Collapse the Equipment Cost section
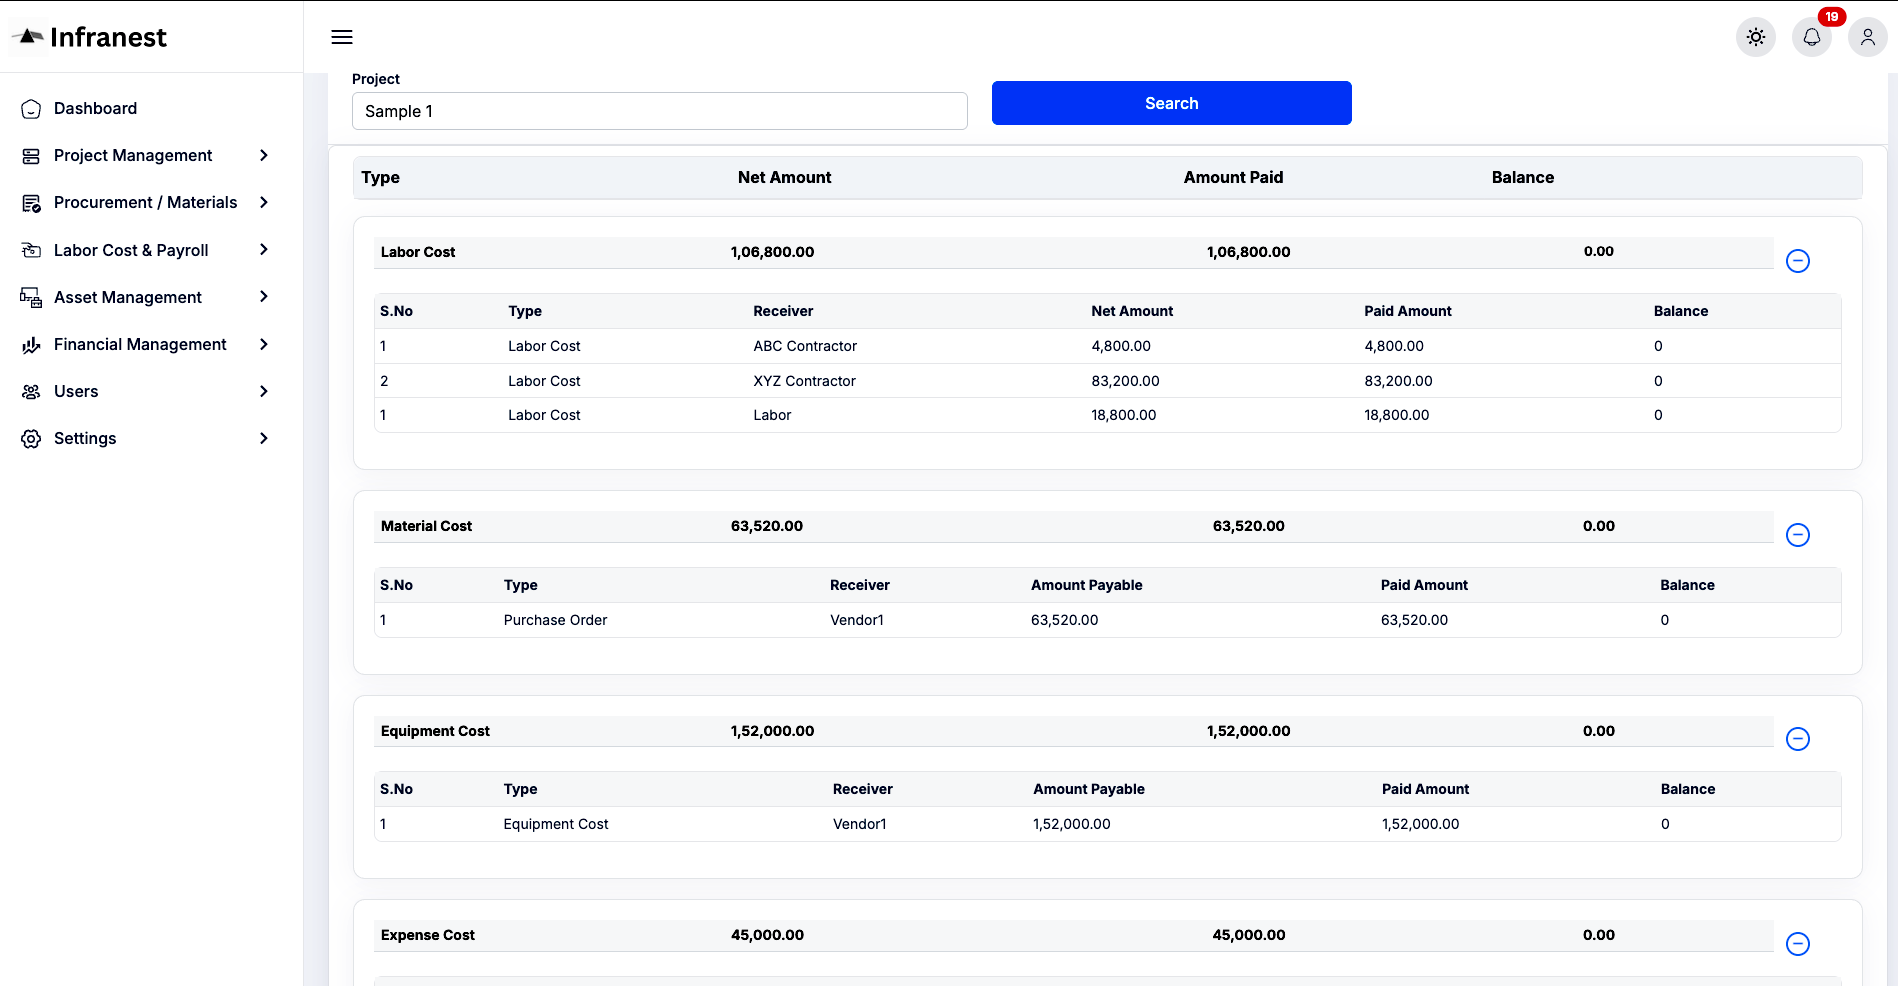1898x986 pixels. click(x=1798, y=739)
